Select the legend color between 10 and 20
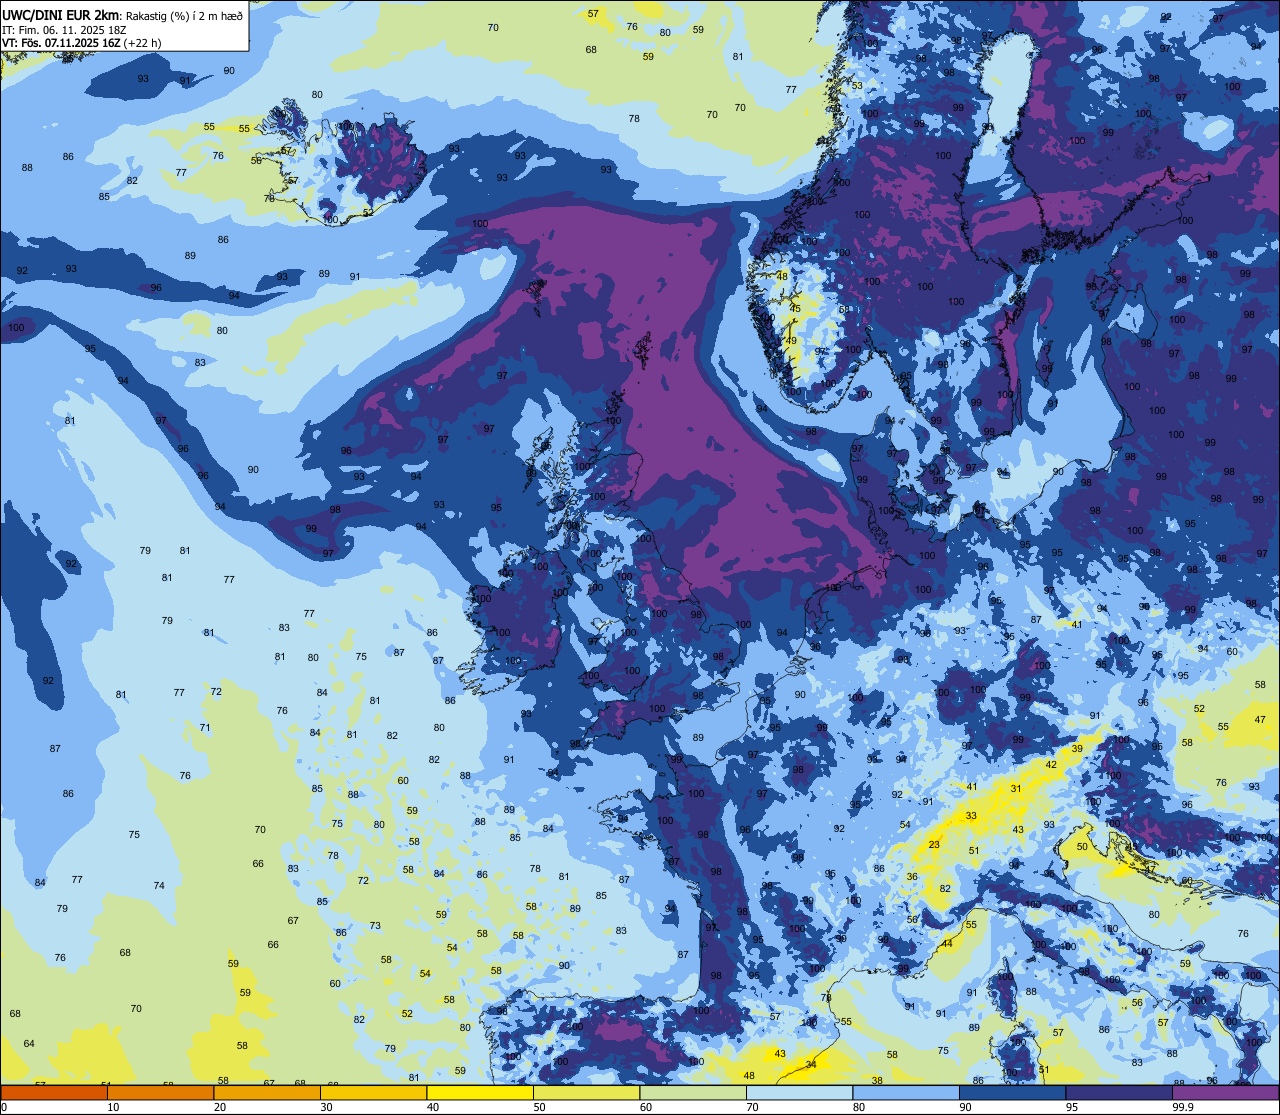 tap(160, 1092)
